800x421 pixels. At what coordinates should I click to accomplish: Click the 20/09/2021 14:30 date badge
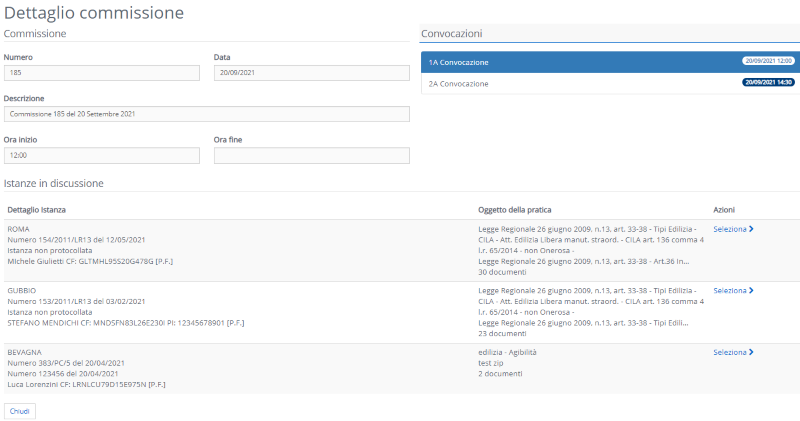[x=768, y=83]
